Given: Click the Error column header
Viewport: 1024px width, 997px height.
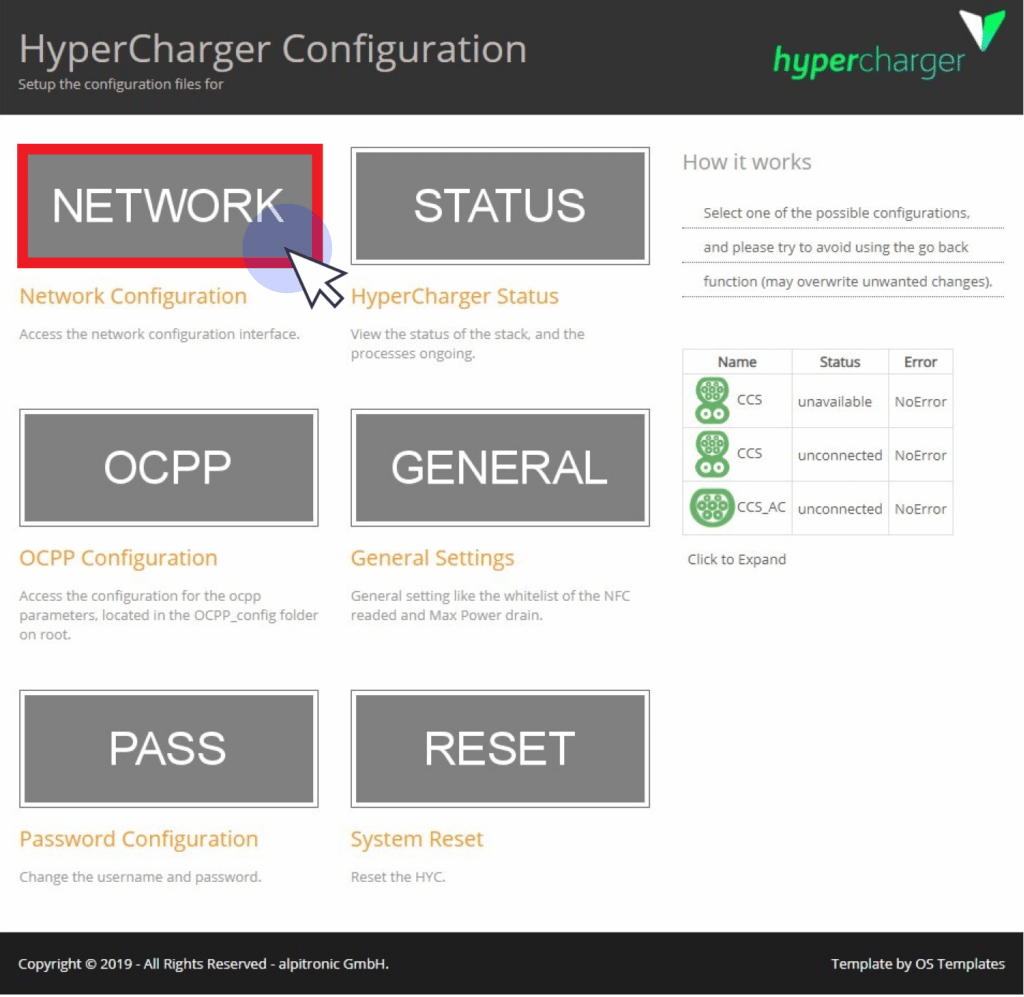Looking at the screenshot, I should [920, 362].
